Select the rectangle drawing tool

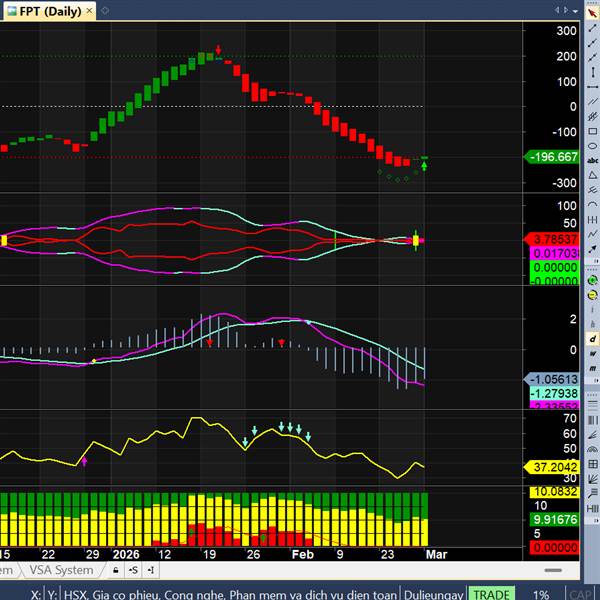tap(592, 131)
